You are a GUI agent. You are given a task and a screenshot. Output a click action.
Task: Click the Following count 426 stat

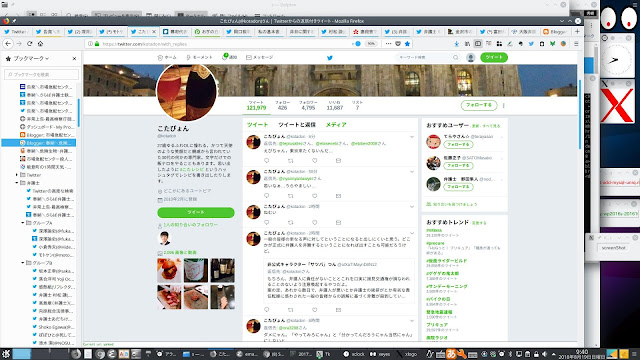[282, 106]
